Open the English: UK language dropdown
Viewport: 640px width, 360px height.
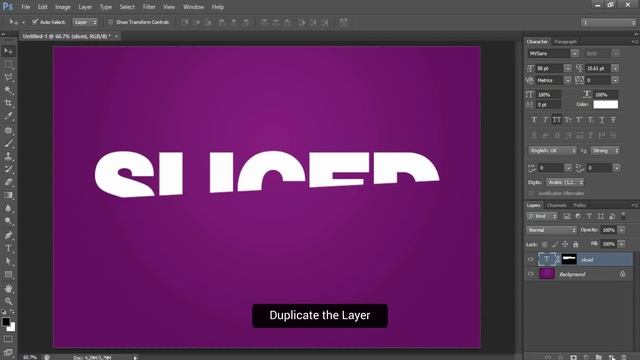coord(552,151)
